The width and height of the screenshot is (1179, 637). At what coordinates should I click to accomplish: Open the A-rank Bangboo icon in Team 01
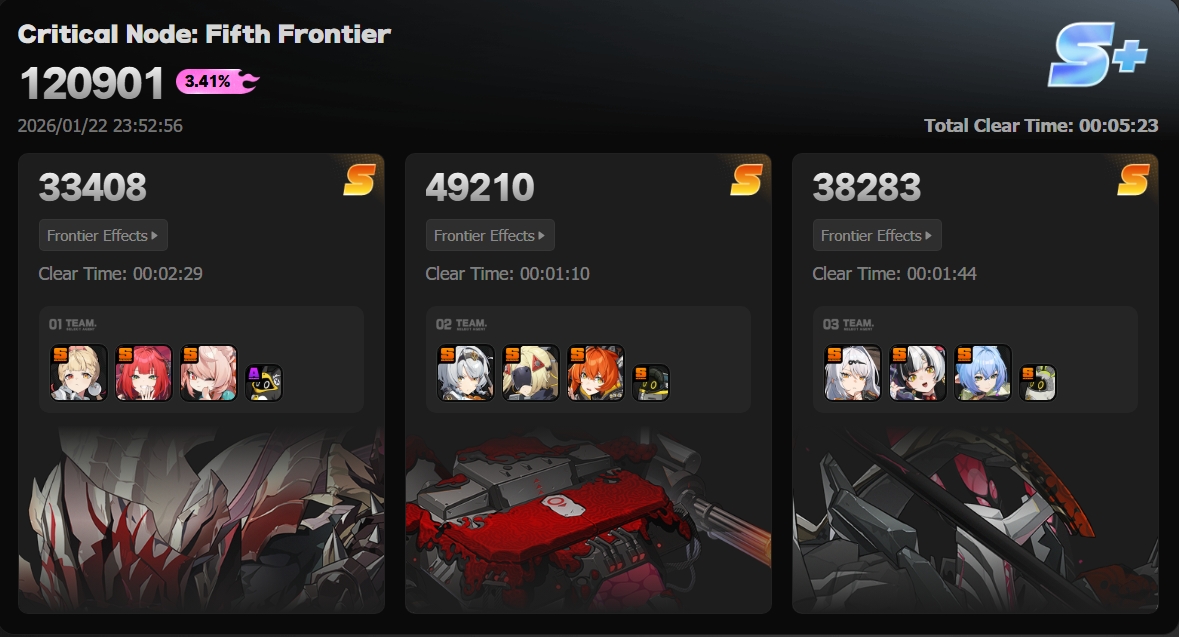[264, 383]
